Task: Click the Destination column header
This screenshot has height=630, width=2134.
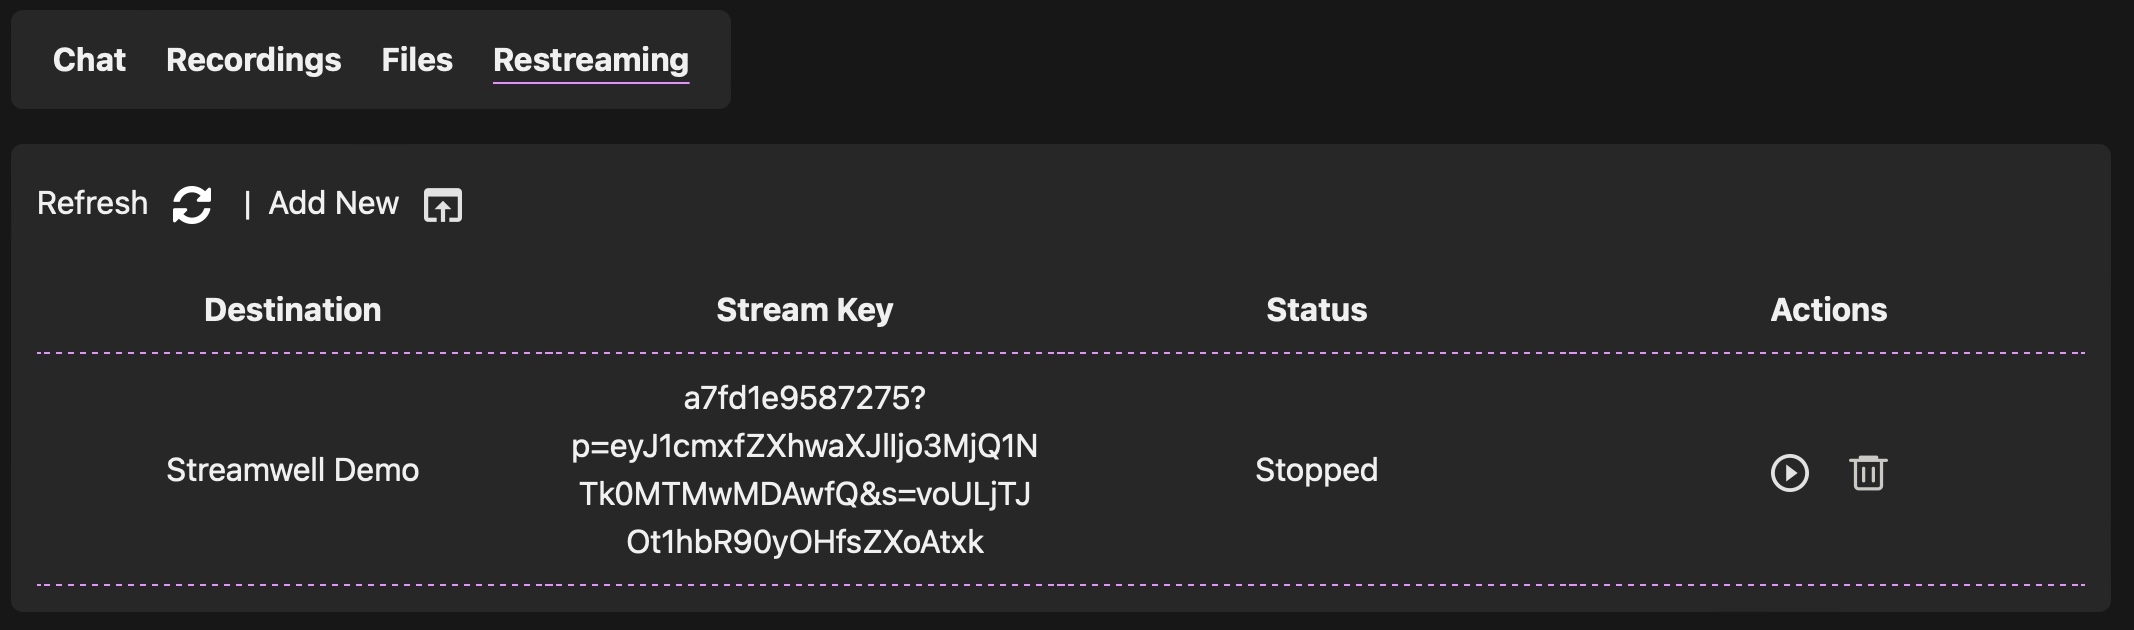Action: click(x=292, y=310)
